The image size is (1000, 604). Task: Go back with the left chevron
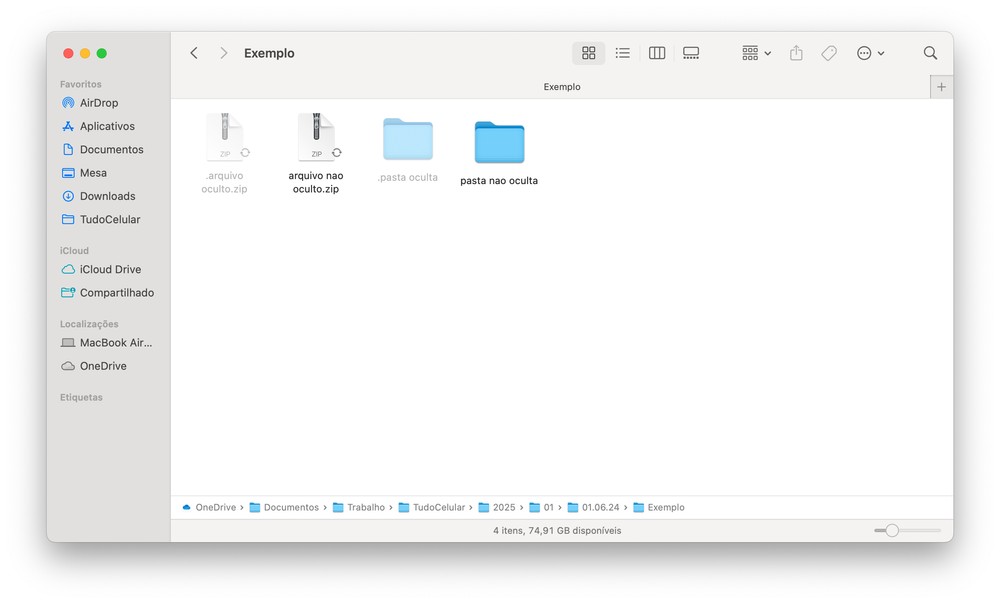[x=194, y=53]
